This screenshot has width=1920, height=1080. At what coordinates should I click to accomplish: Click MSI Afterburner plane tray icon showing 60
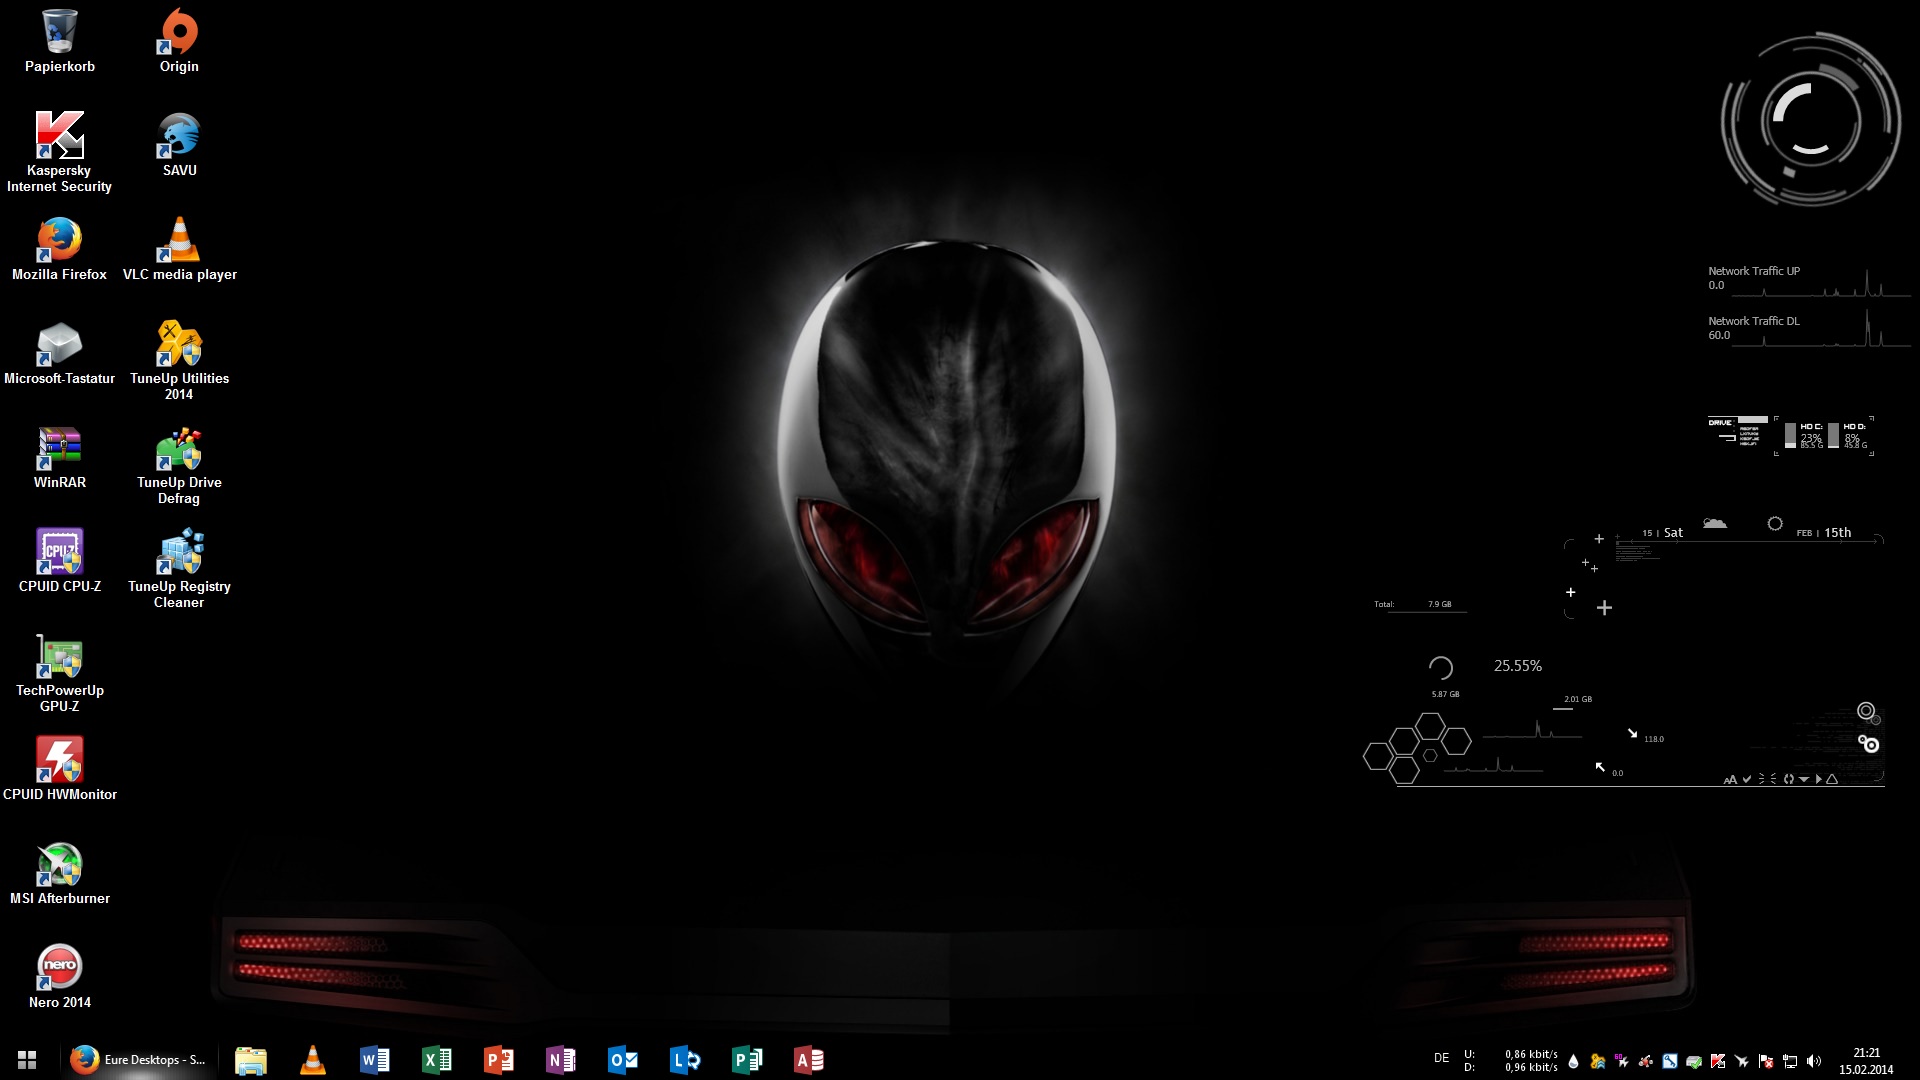(1621, 1061)
